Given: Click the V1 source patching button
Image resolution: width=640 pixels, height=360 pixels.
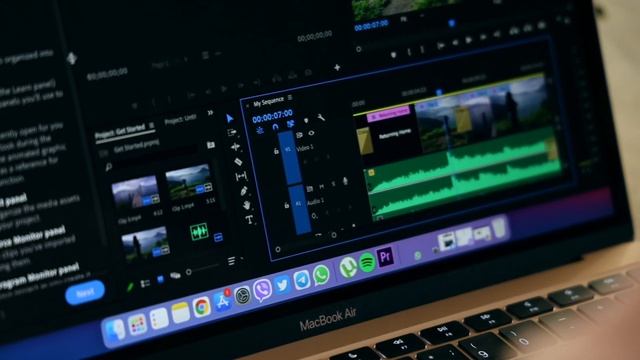Looking at the screenshot, I should click(x=287, y=150).
